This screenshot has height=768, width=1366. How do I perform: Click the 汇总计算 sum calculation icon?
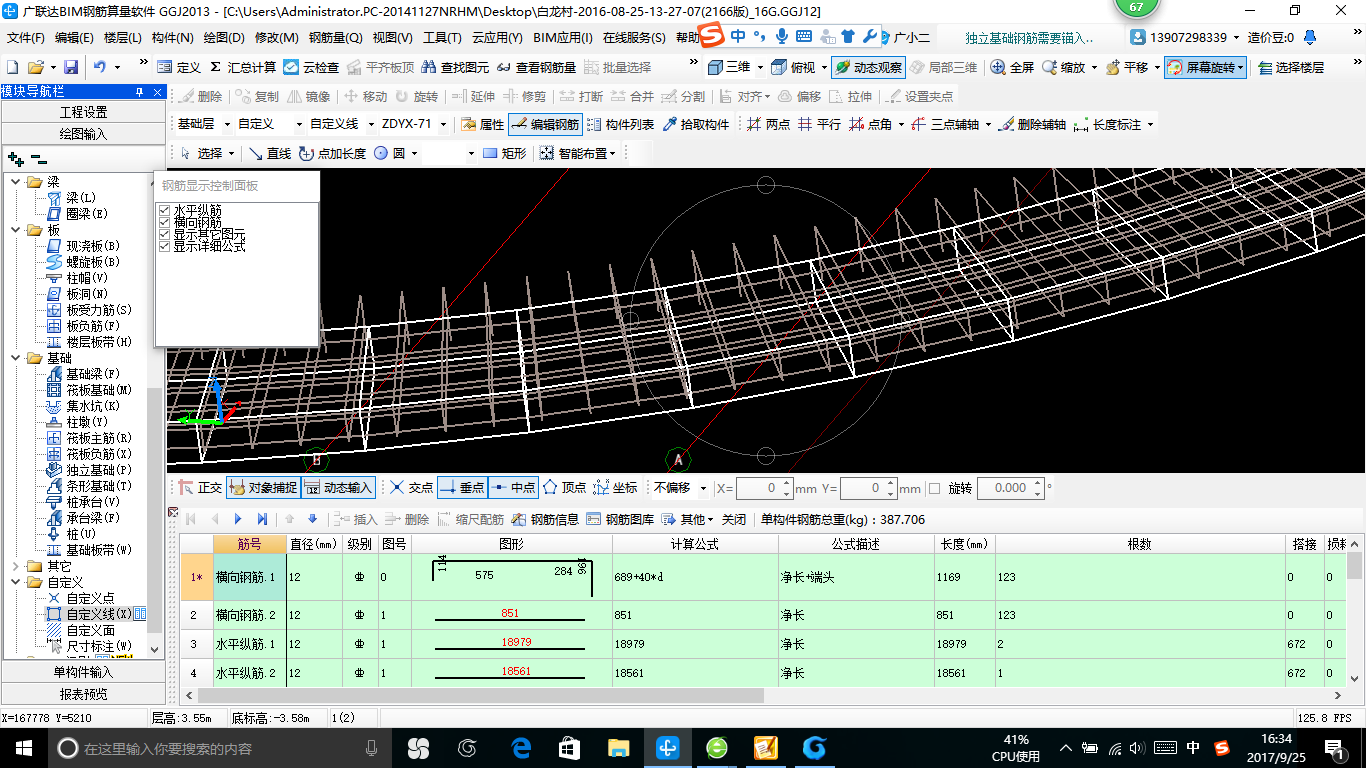243,68
